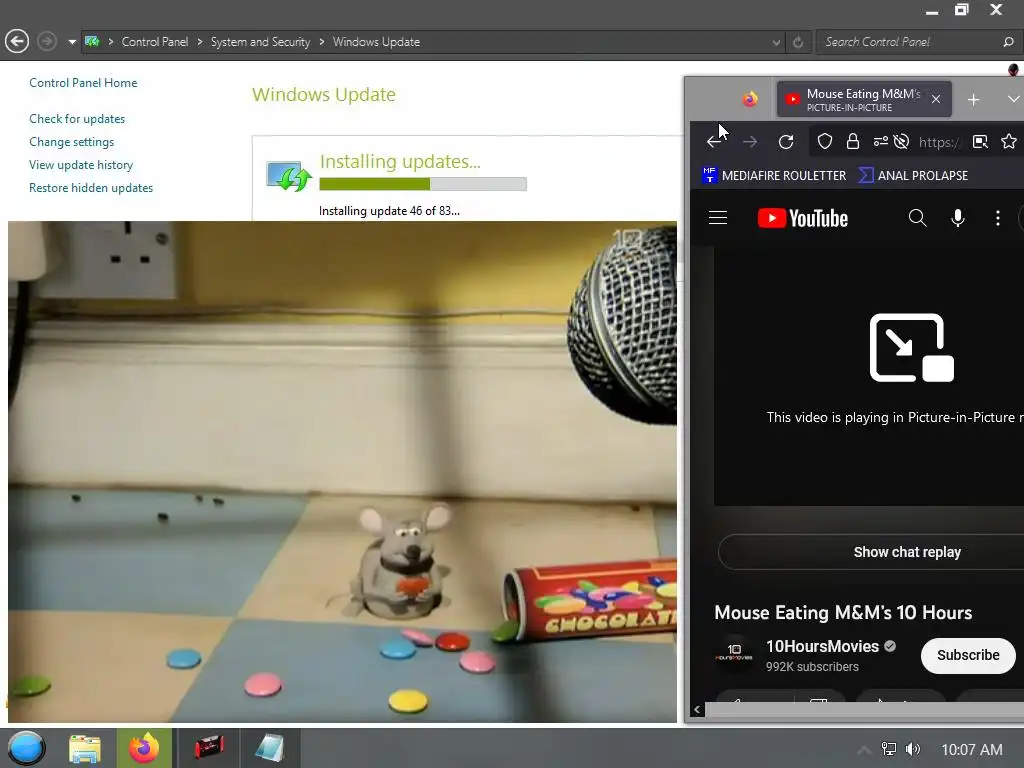
Task: Click Check for updates link
Action: (x=77, y=119)
